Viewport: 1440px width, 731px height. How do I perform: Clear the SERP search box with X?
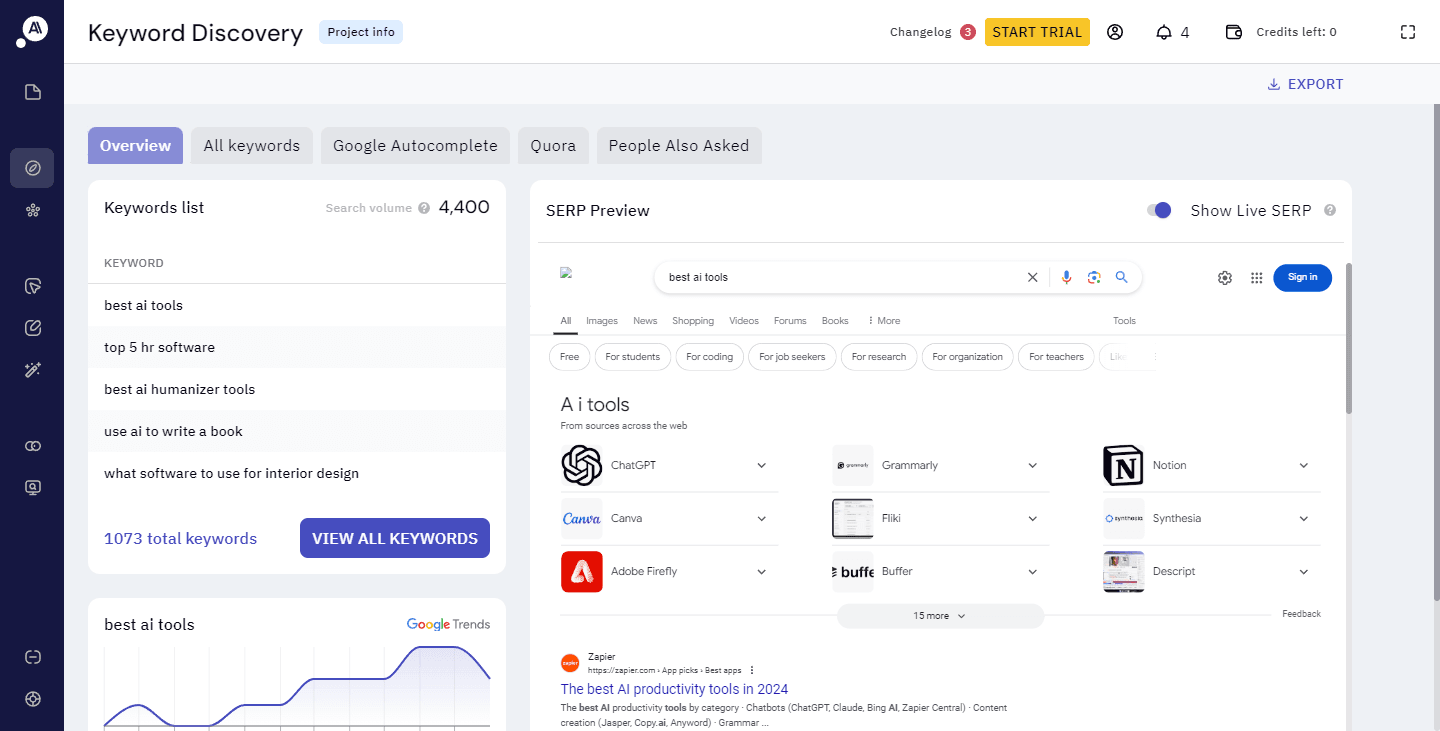click(1033, 277)
